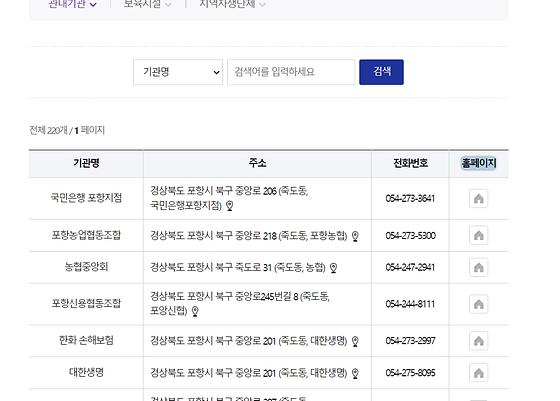This screenshot has width=560, height=401.
Task: Click the 전체 220개 / 1 페이지 count text
Action: (67, 130)
